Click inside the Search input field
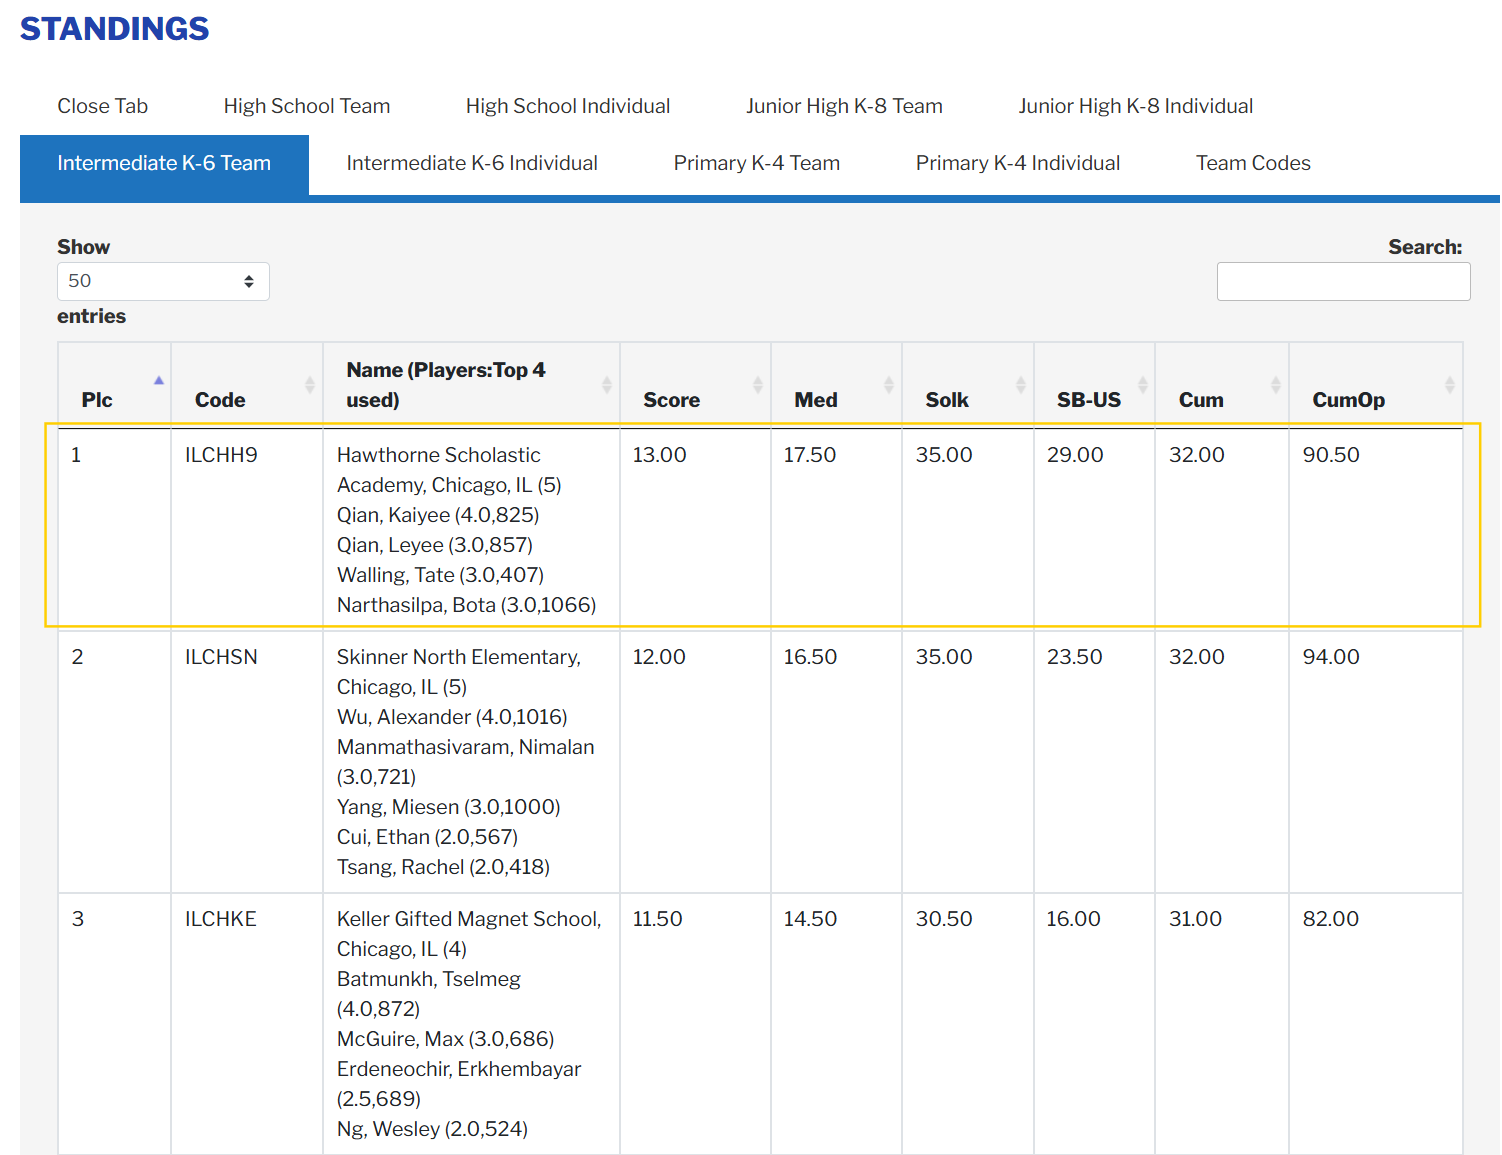The width and height of the screenshot is (1502, 1155). point(1342,282)
